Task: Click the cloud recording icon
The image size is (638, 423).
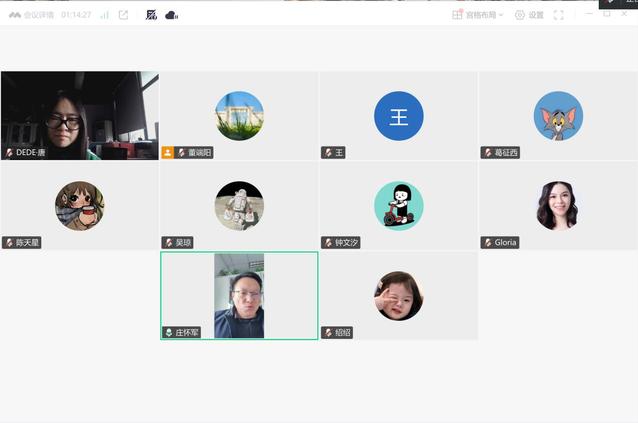Action: (x=171, y=15)
